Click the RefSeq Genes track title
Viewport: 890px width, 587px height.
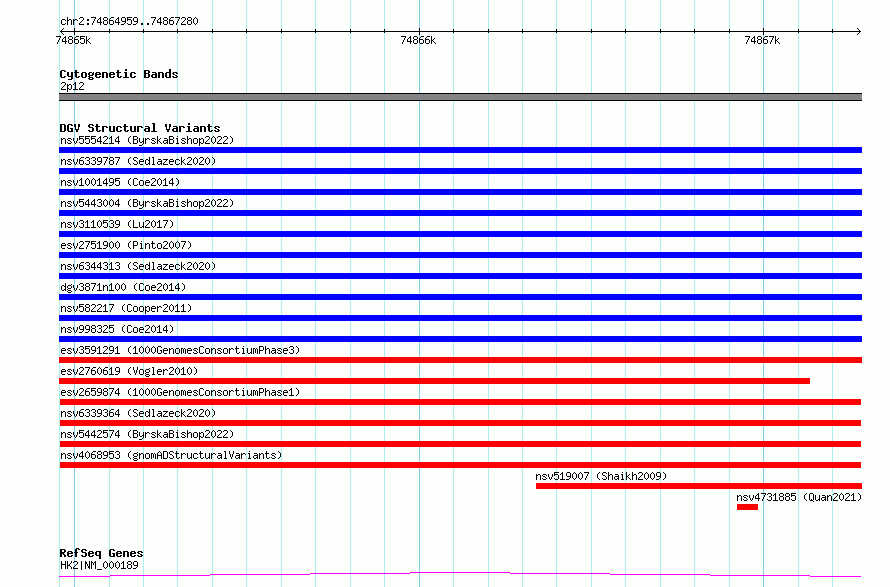point(101,553)
